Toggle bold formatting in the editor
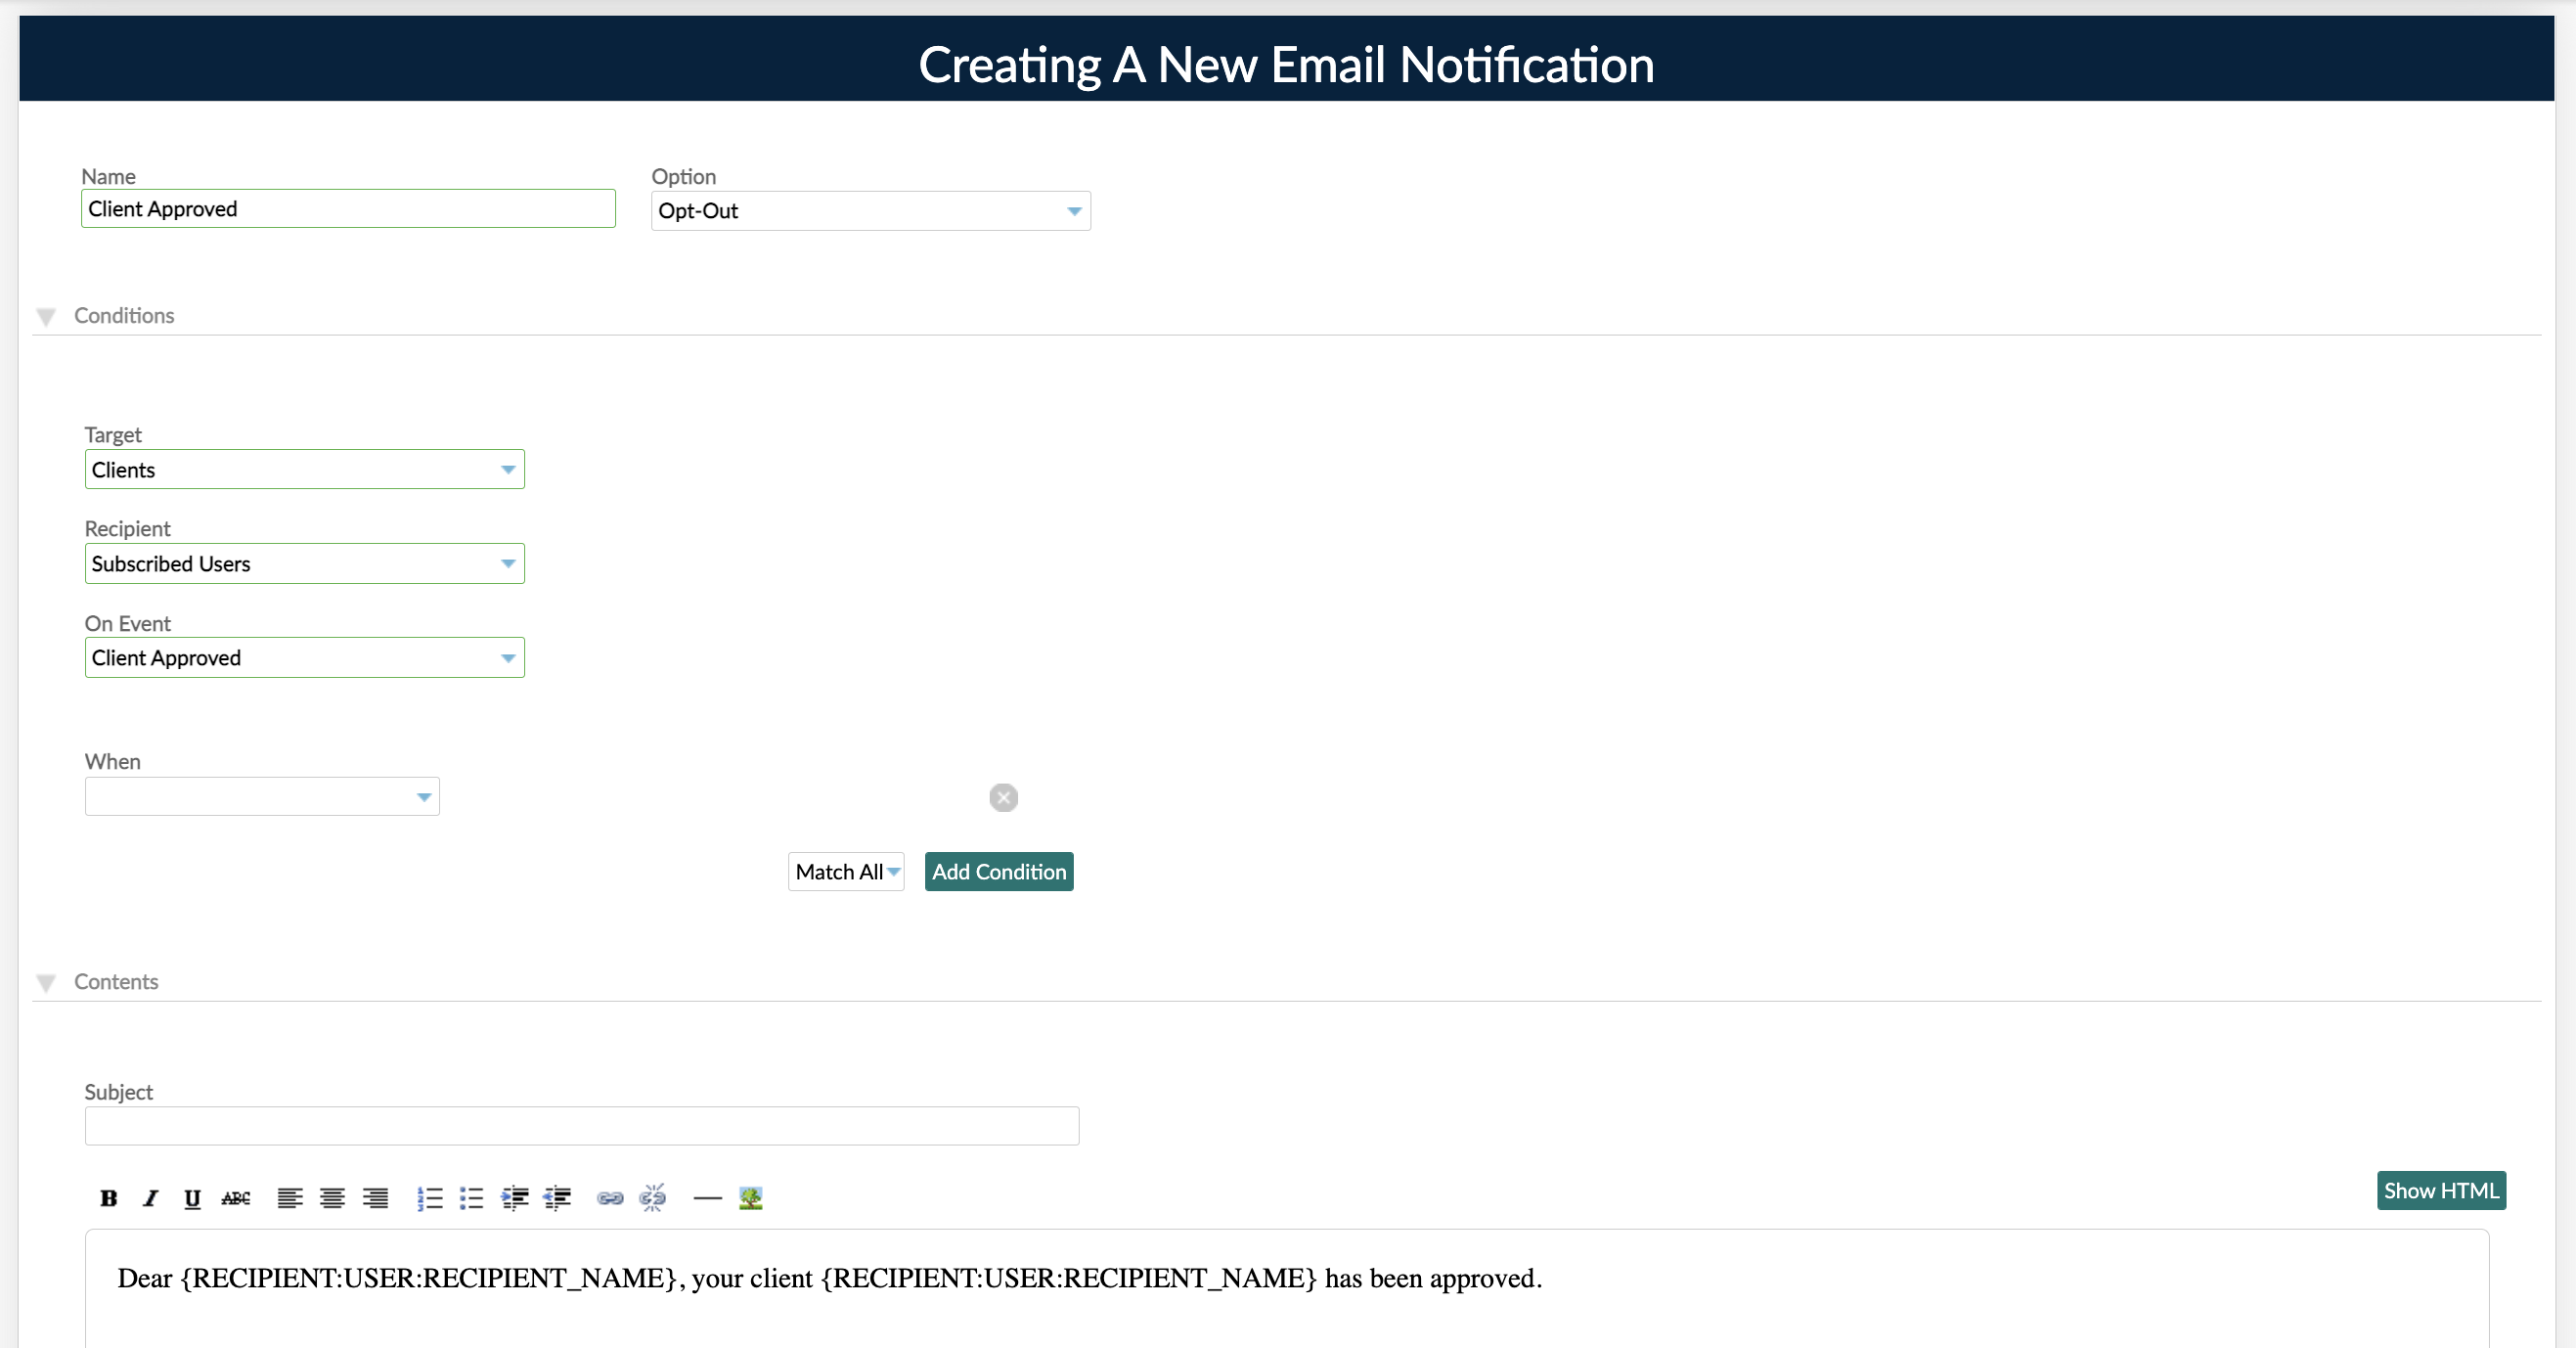This screenshot has height=1348, width=2576. coord(108,1198)
